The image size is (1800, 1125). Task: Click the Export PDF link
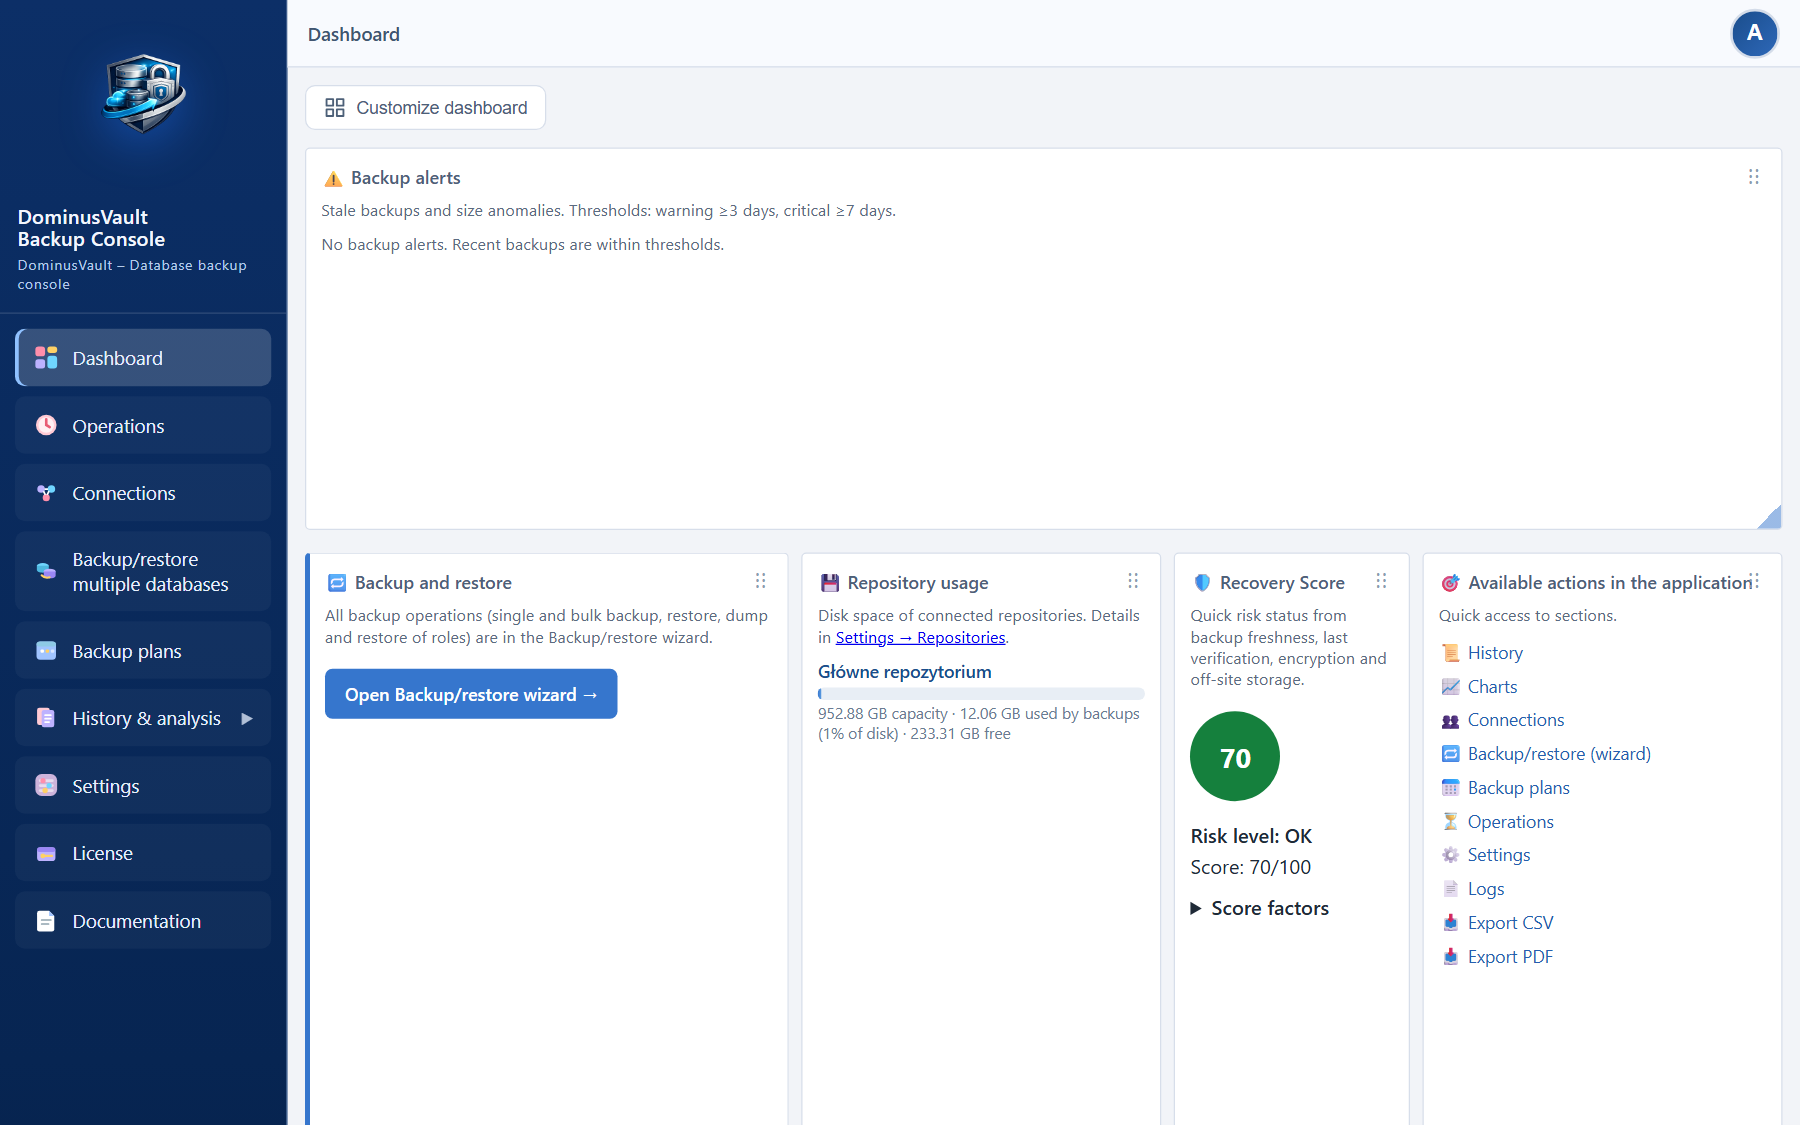coord(1510,957)
